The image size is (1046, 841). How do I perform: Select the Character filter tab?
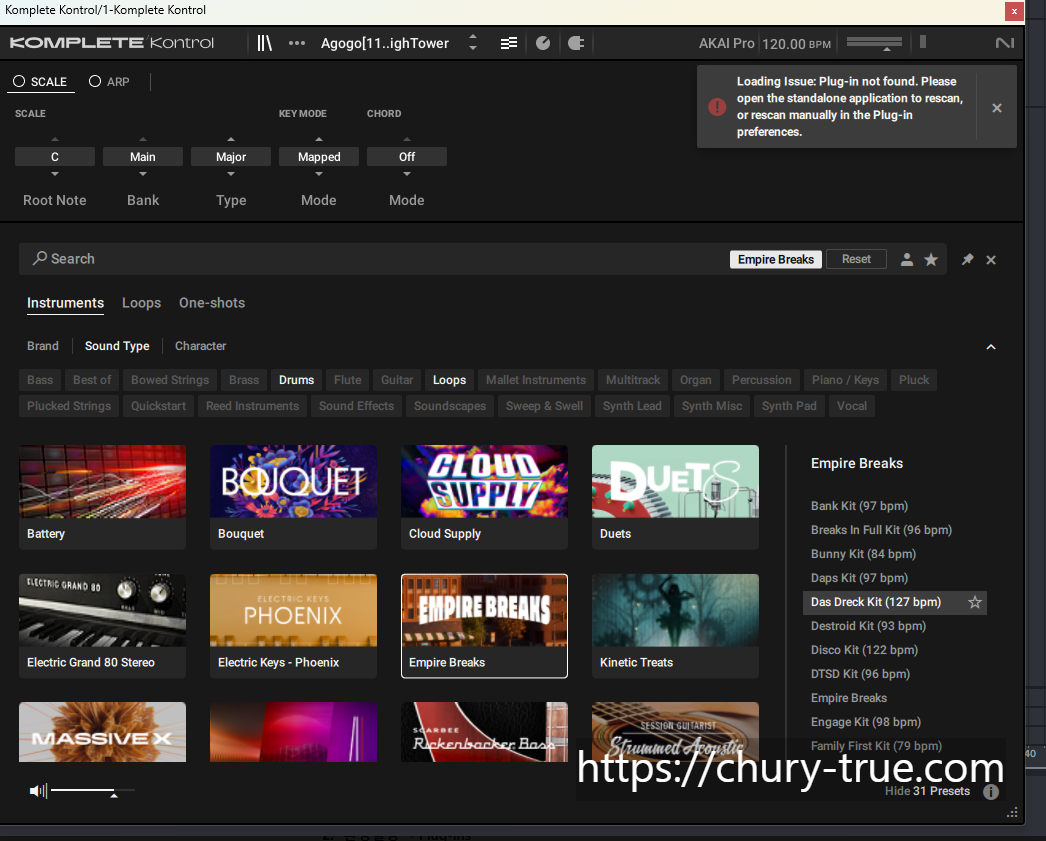tap(201, 346)
